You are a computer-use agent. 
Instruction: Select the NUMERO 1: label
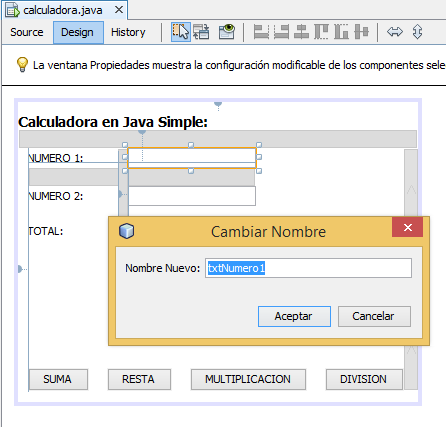coord(56,158)
